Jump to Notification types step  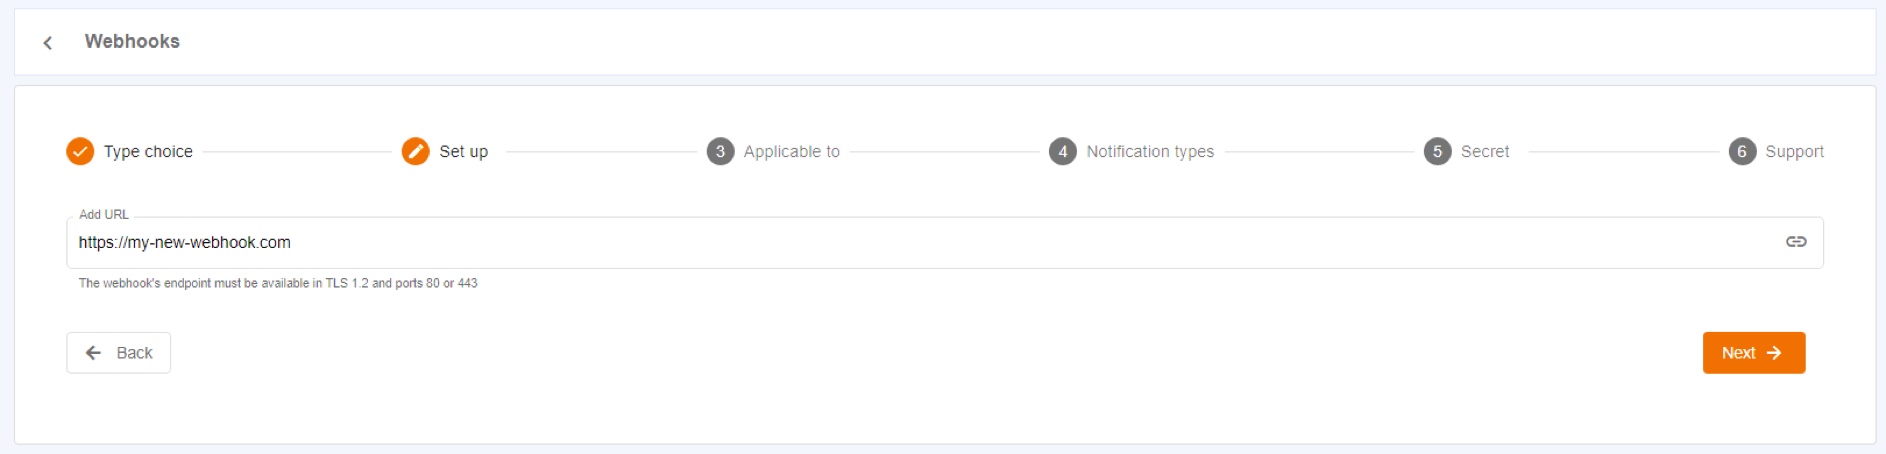(x=1150, y=151)
